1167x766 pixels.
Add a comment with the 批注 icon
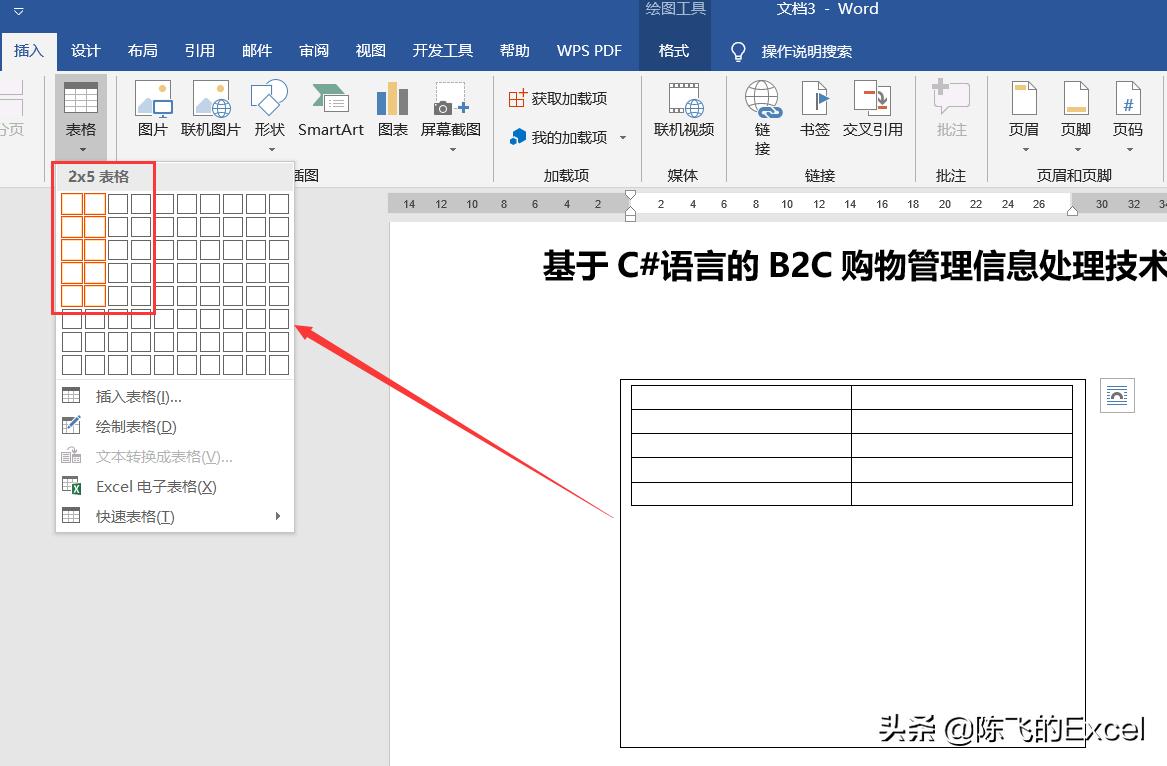950,112
